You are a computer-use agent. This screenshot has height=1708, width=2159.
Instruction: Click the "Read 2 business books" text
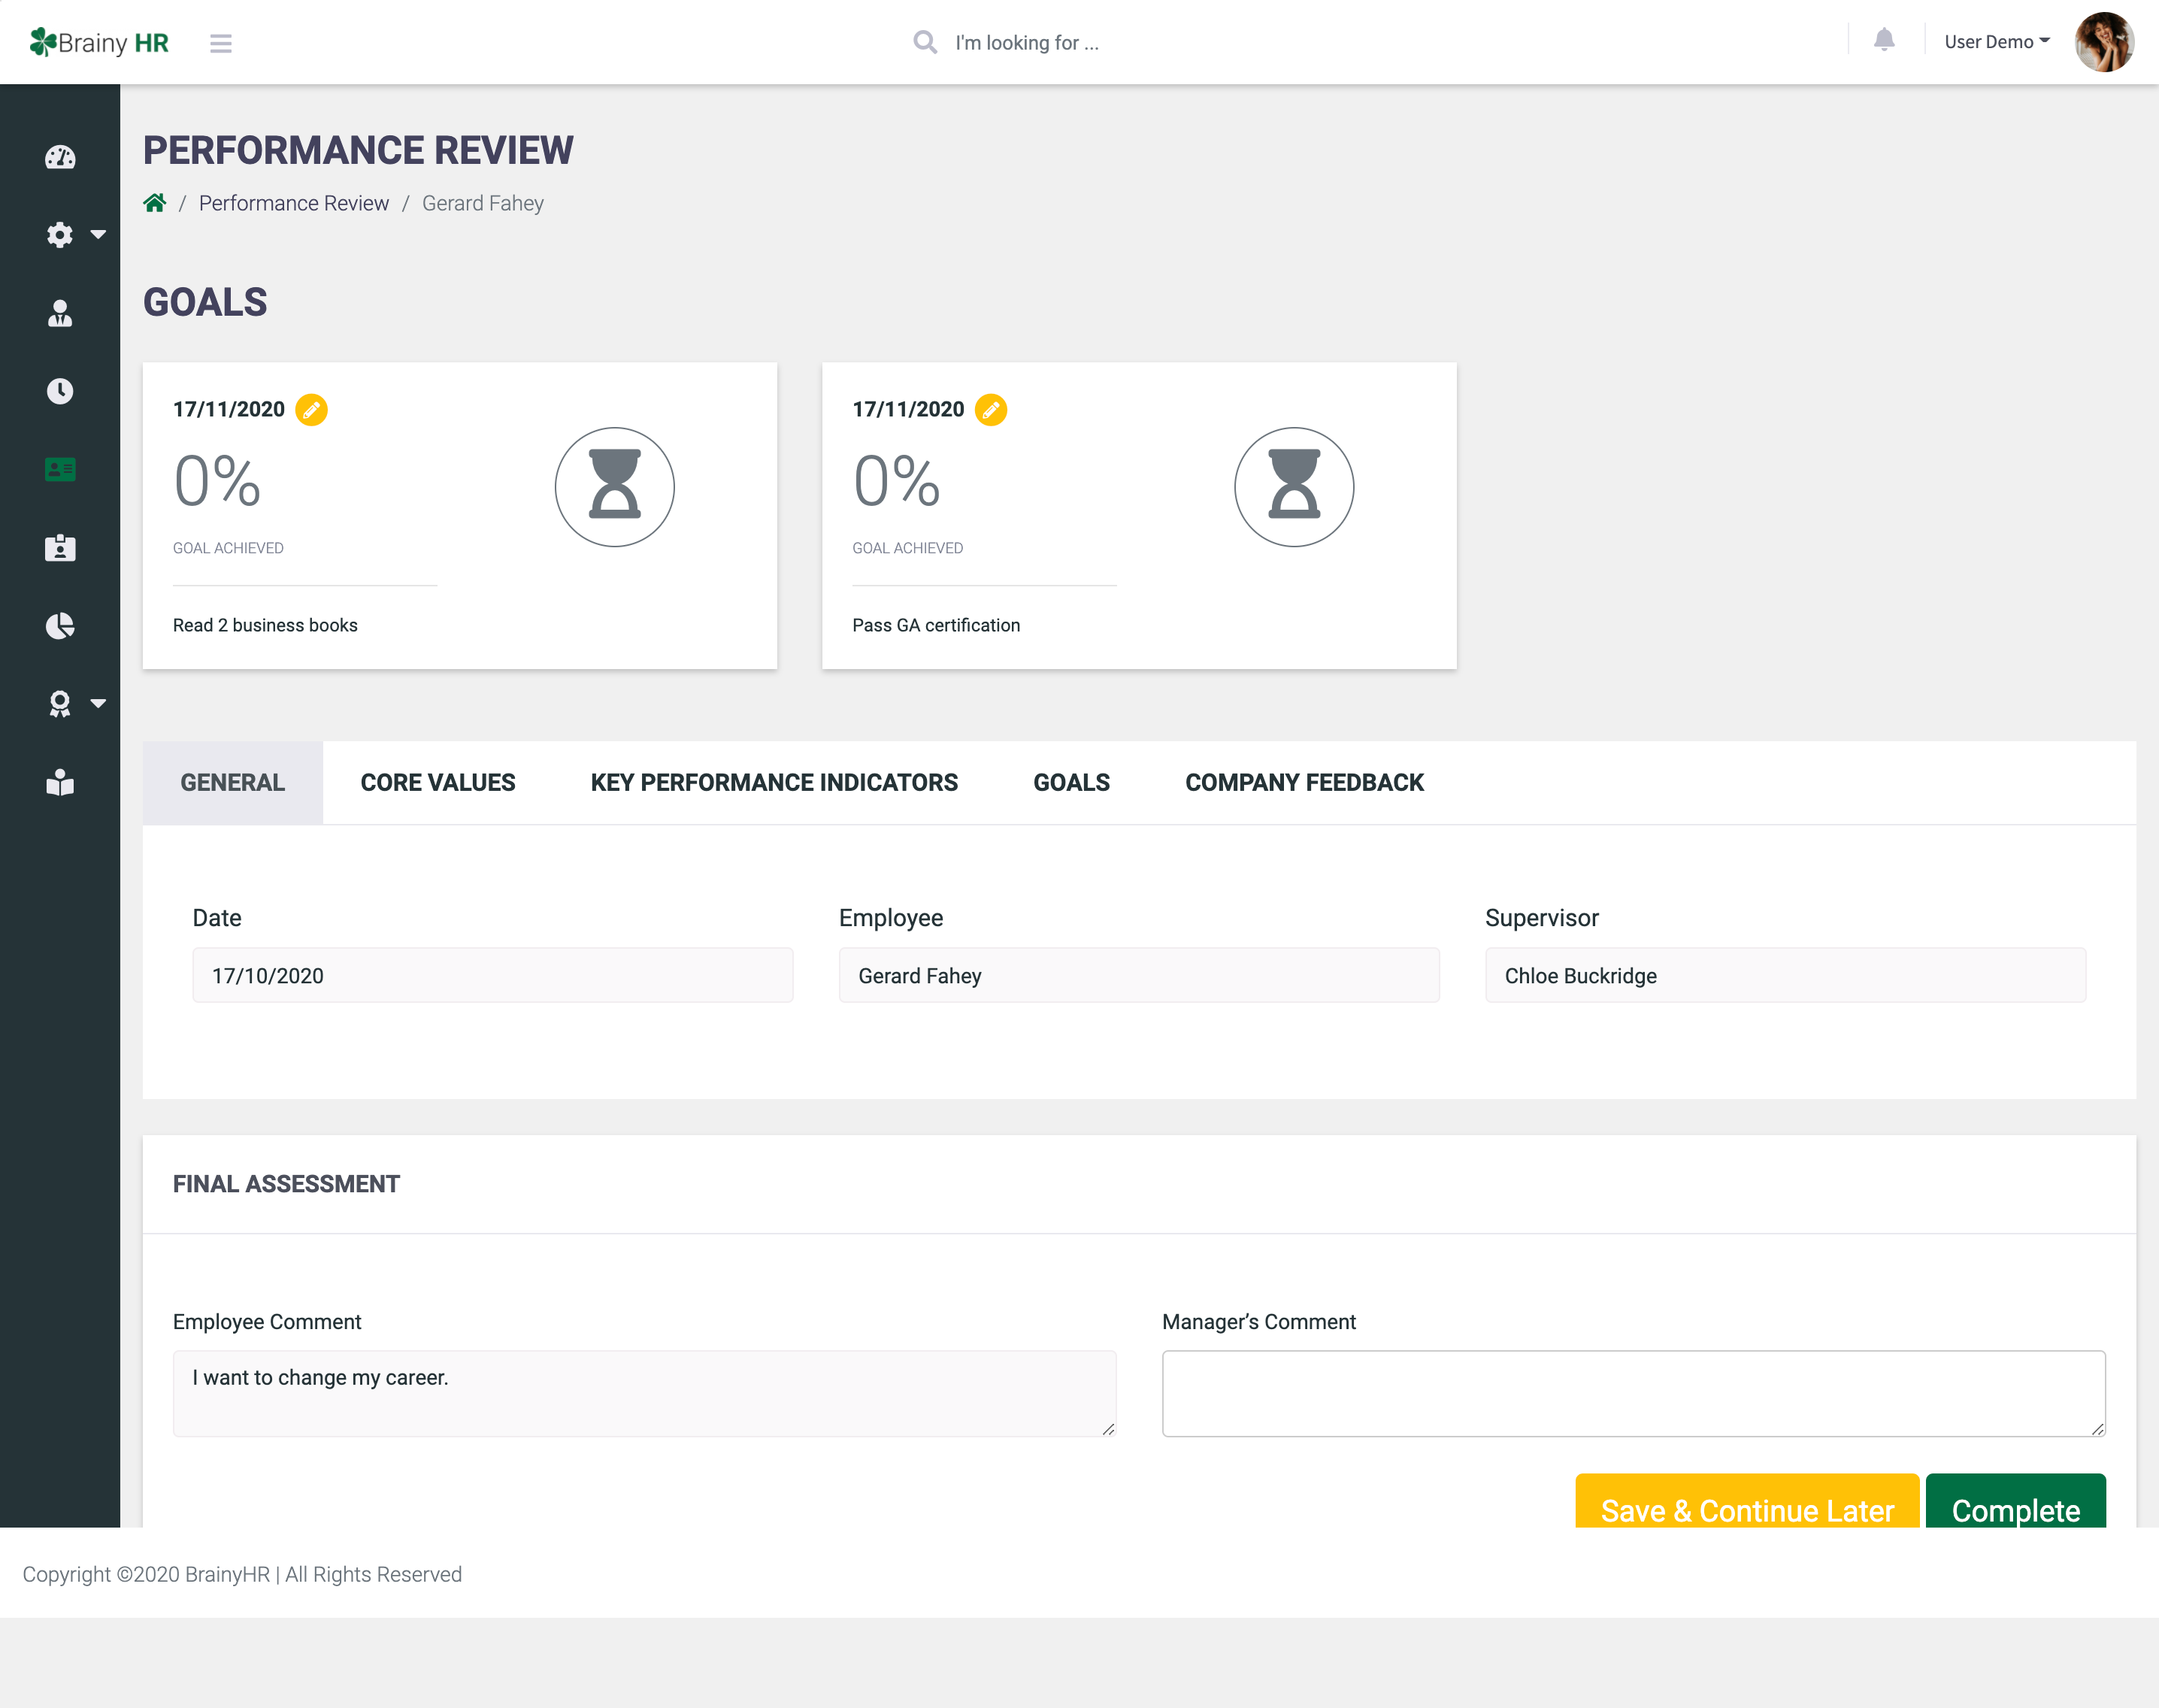coord(265,625)
